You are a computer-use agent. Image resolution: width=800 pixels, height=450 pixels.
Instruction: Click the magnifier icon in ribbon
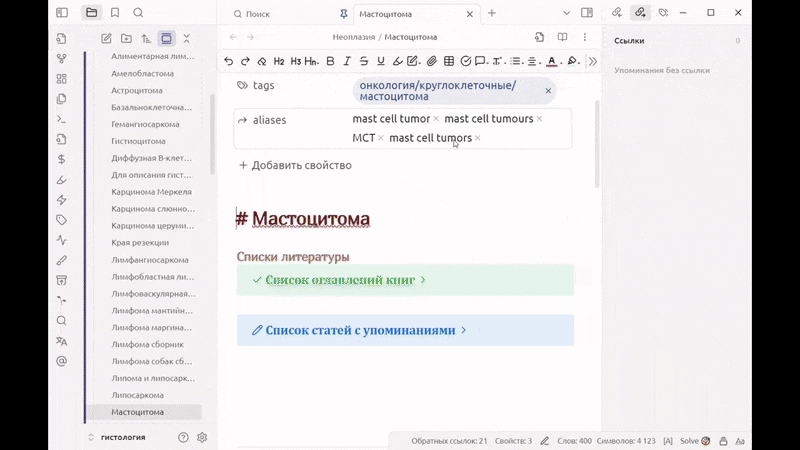[61, 320]
